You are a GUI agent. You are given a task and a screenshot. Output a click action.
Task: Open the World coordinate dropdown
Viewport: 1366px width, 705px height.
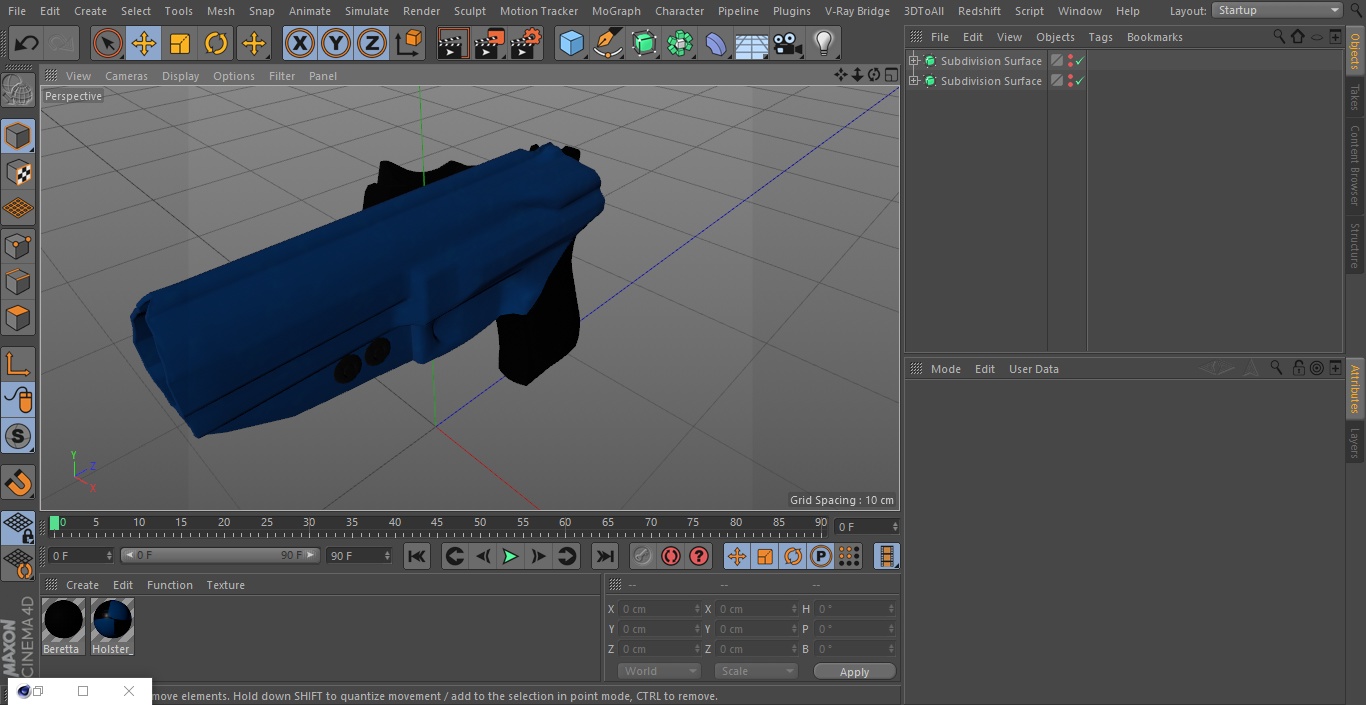pyautogui.click(x=659, y=671)
